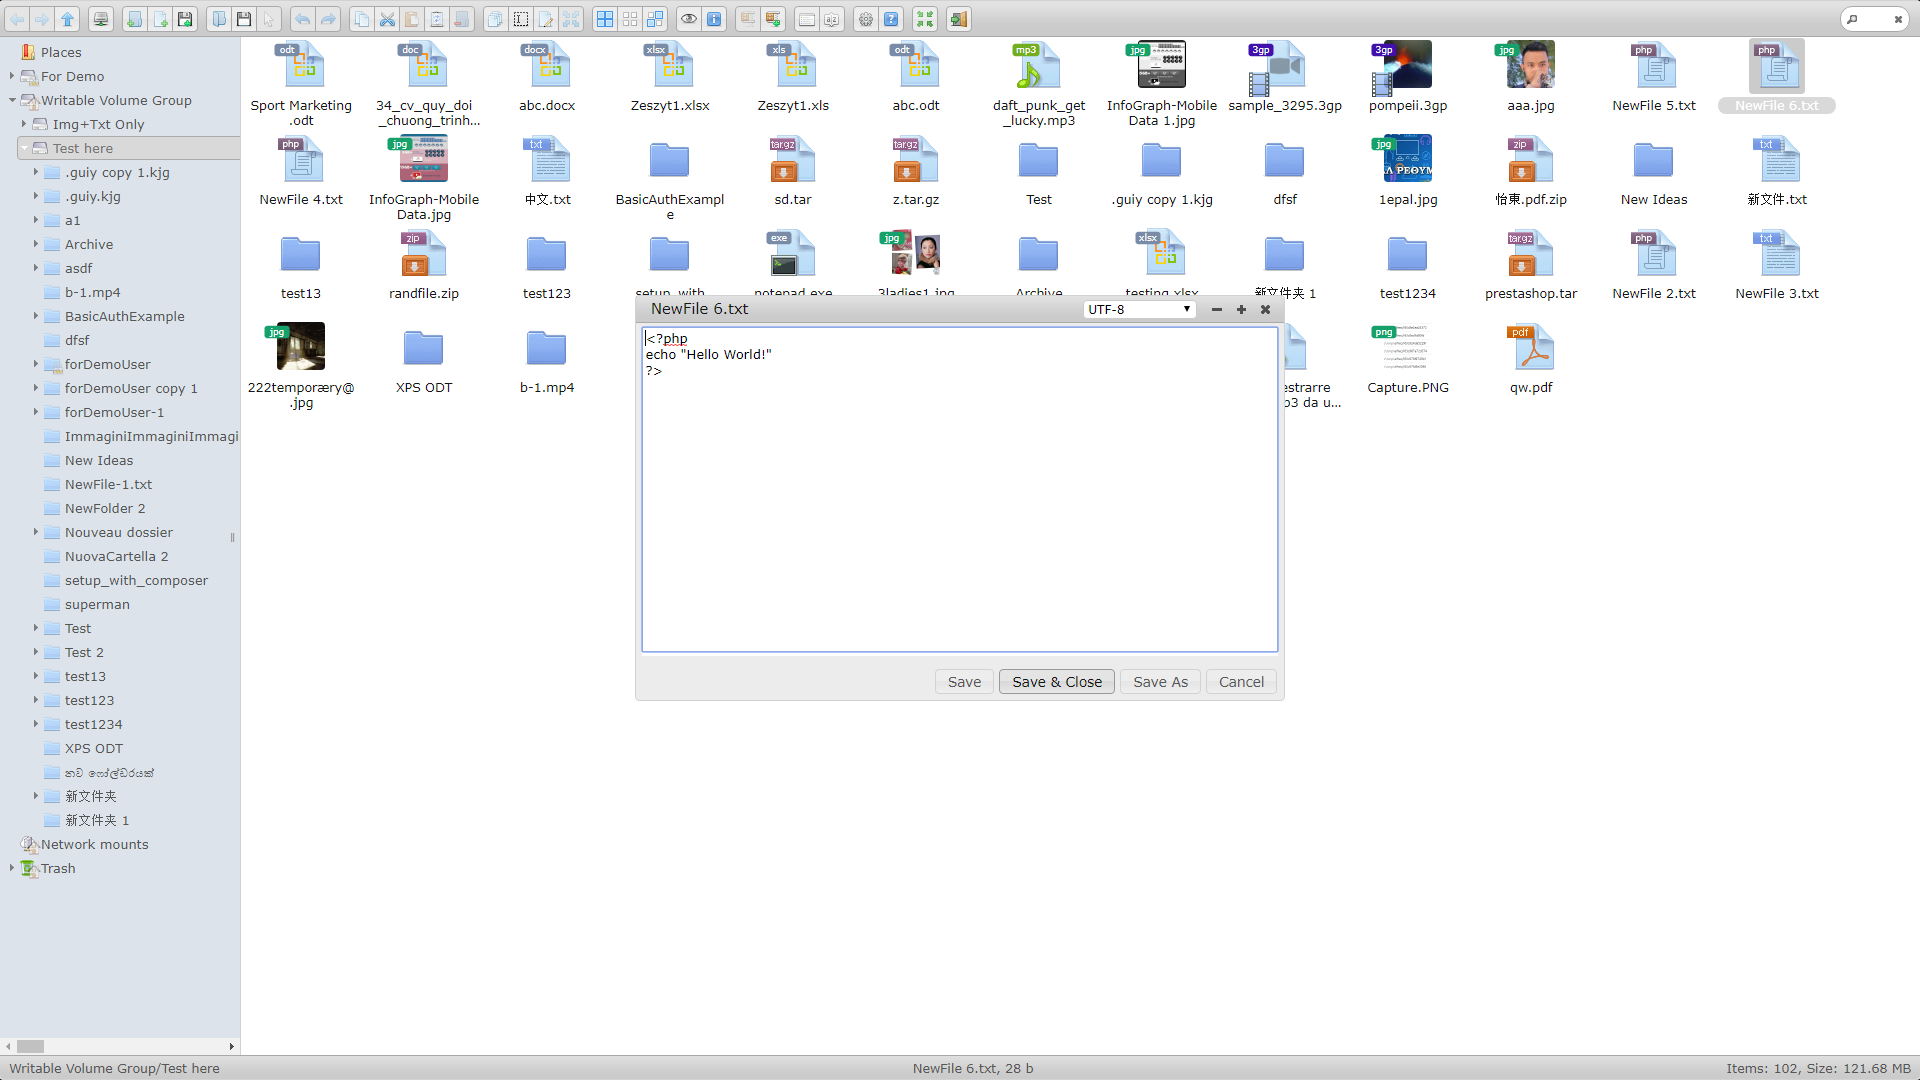Collapse the Writable Volume Group
This screenshot has width=1920, height=1080.
(12, 100)
